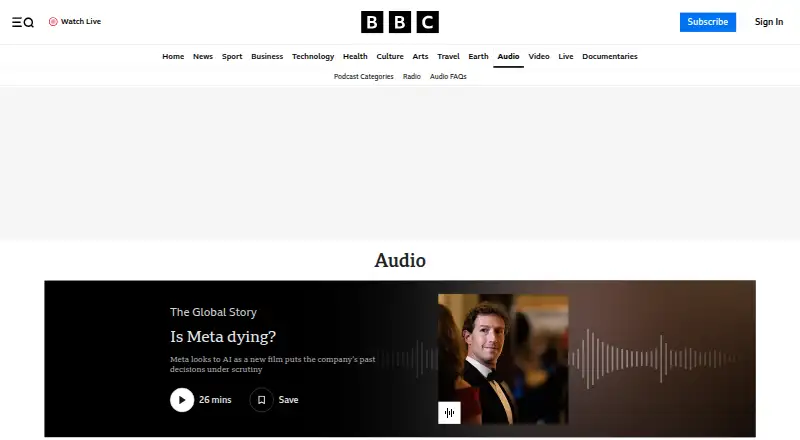Viewport: 800px width, 440px height.
Task: Click the Save label text
Action: pos(288,400)
